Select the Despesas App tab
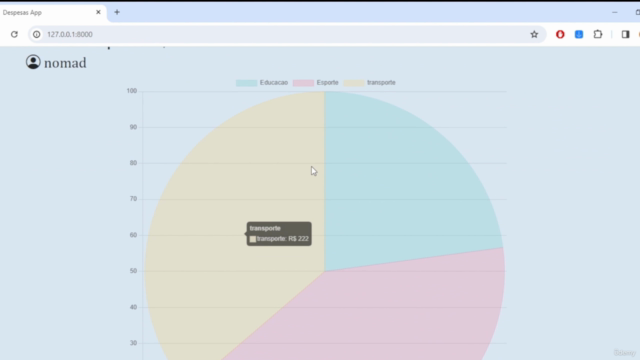The width and height of the screenshot is (640, 360). click(x=53, y=13)
